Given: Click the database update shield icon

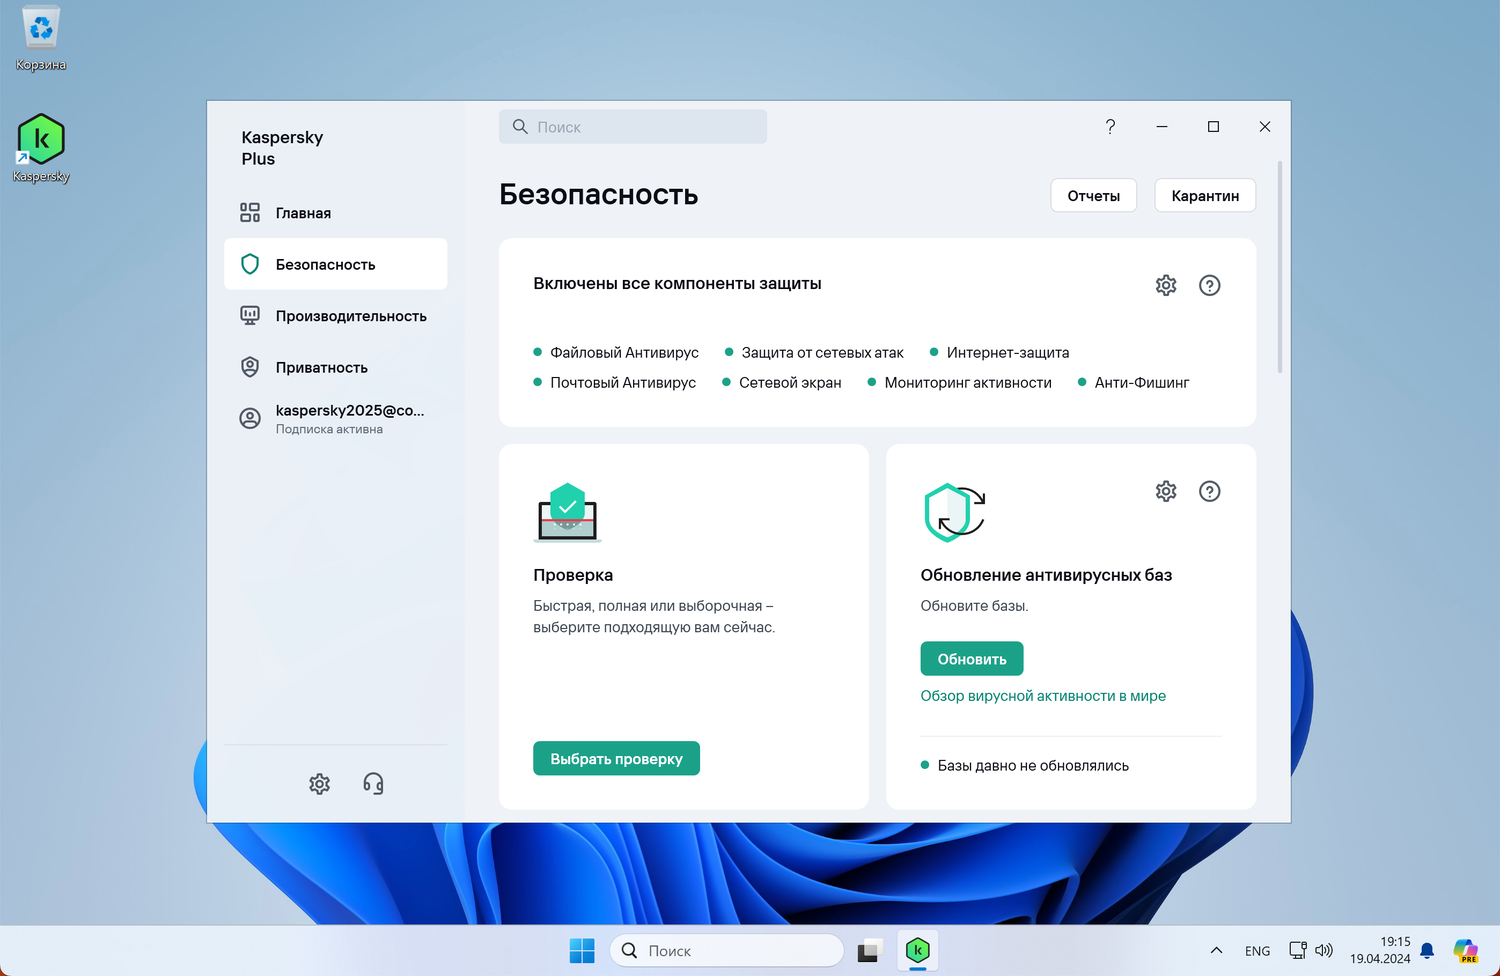Looking at the screenshot, I should [x=955, y=512].
